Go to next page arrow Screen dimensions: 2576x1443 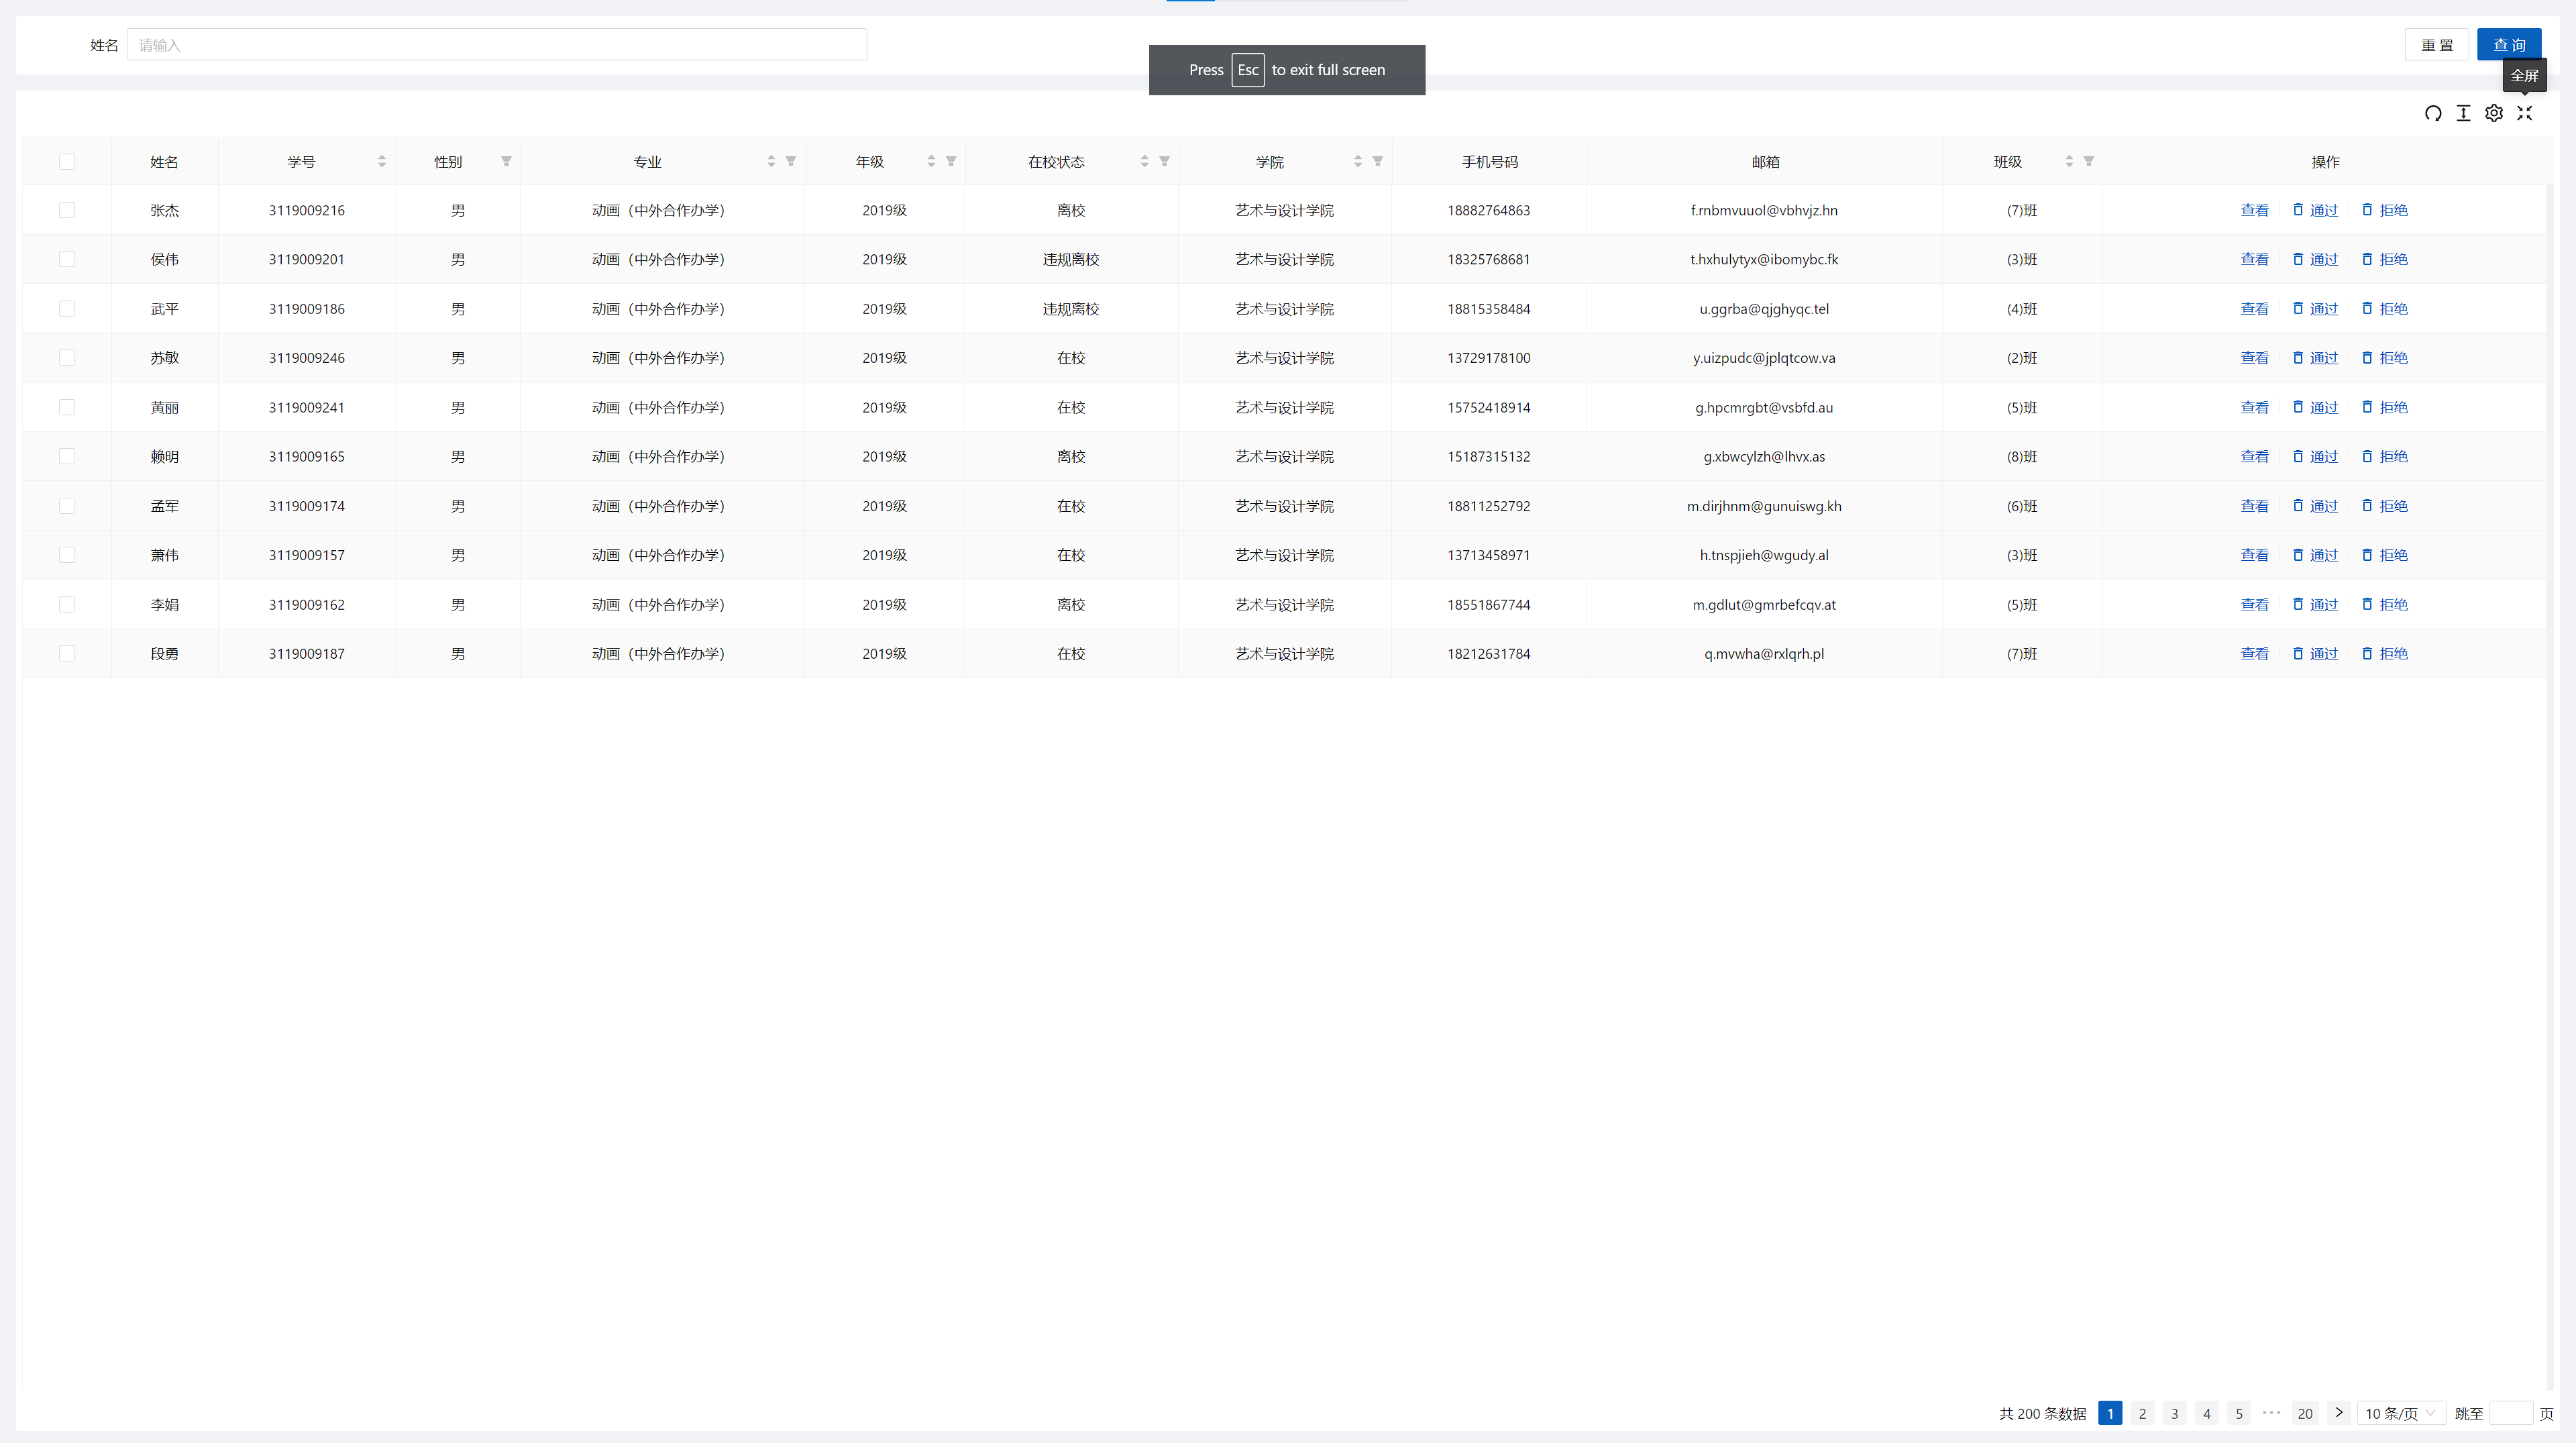tap(2338, 1413)
